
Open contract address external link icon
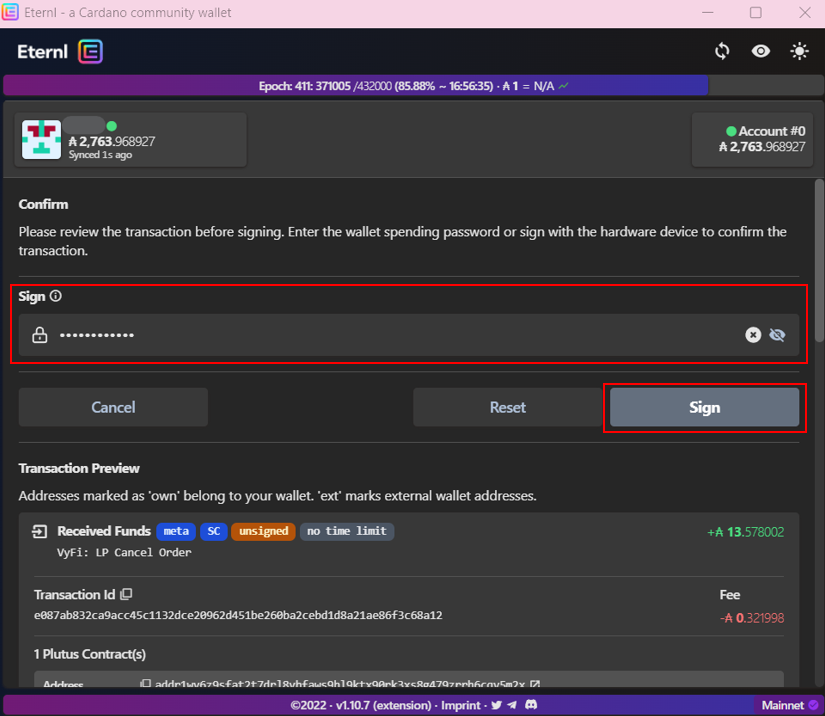click(535, 685)
